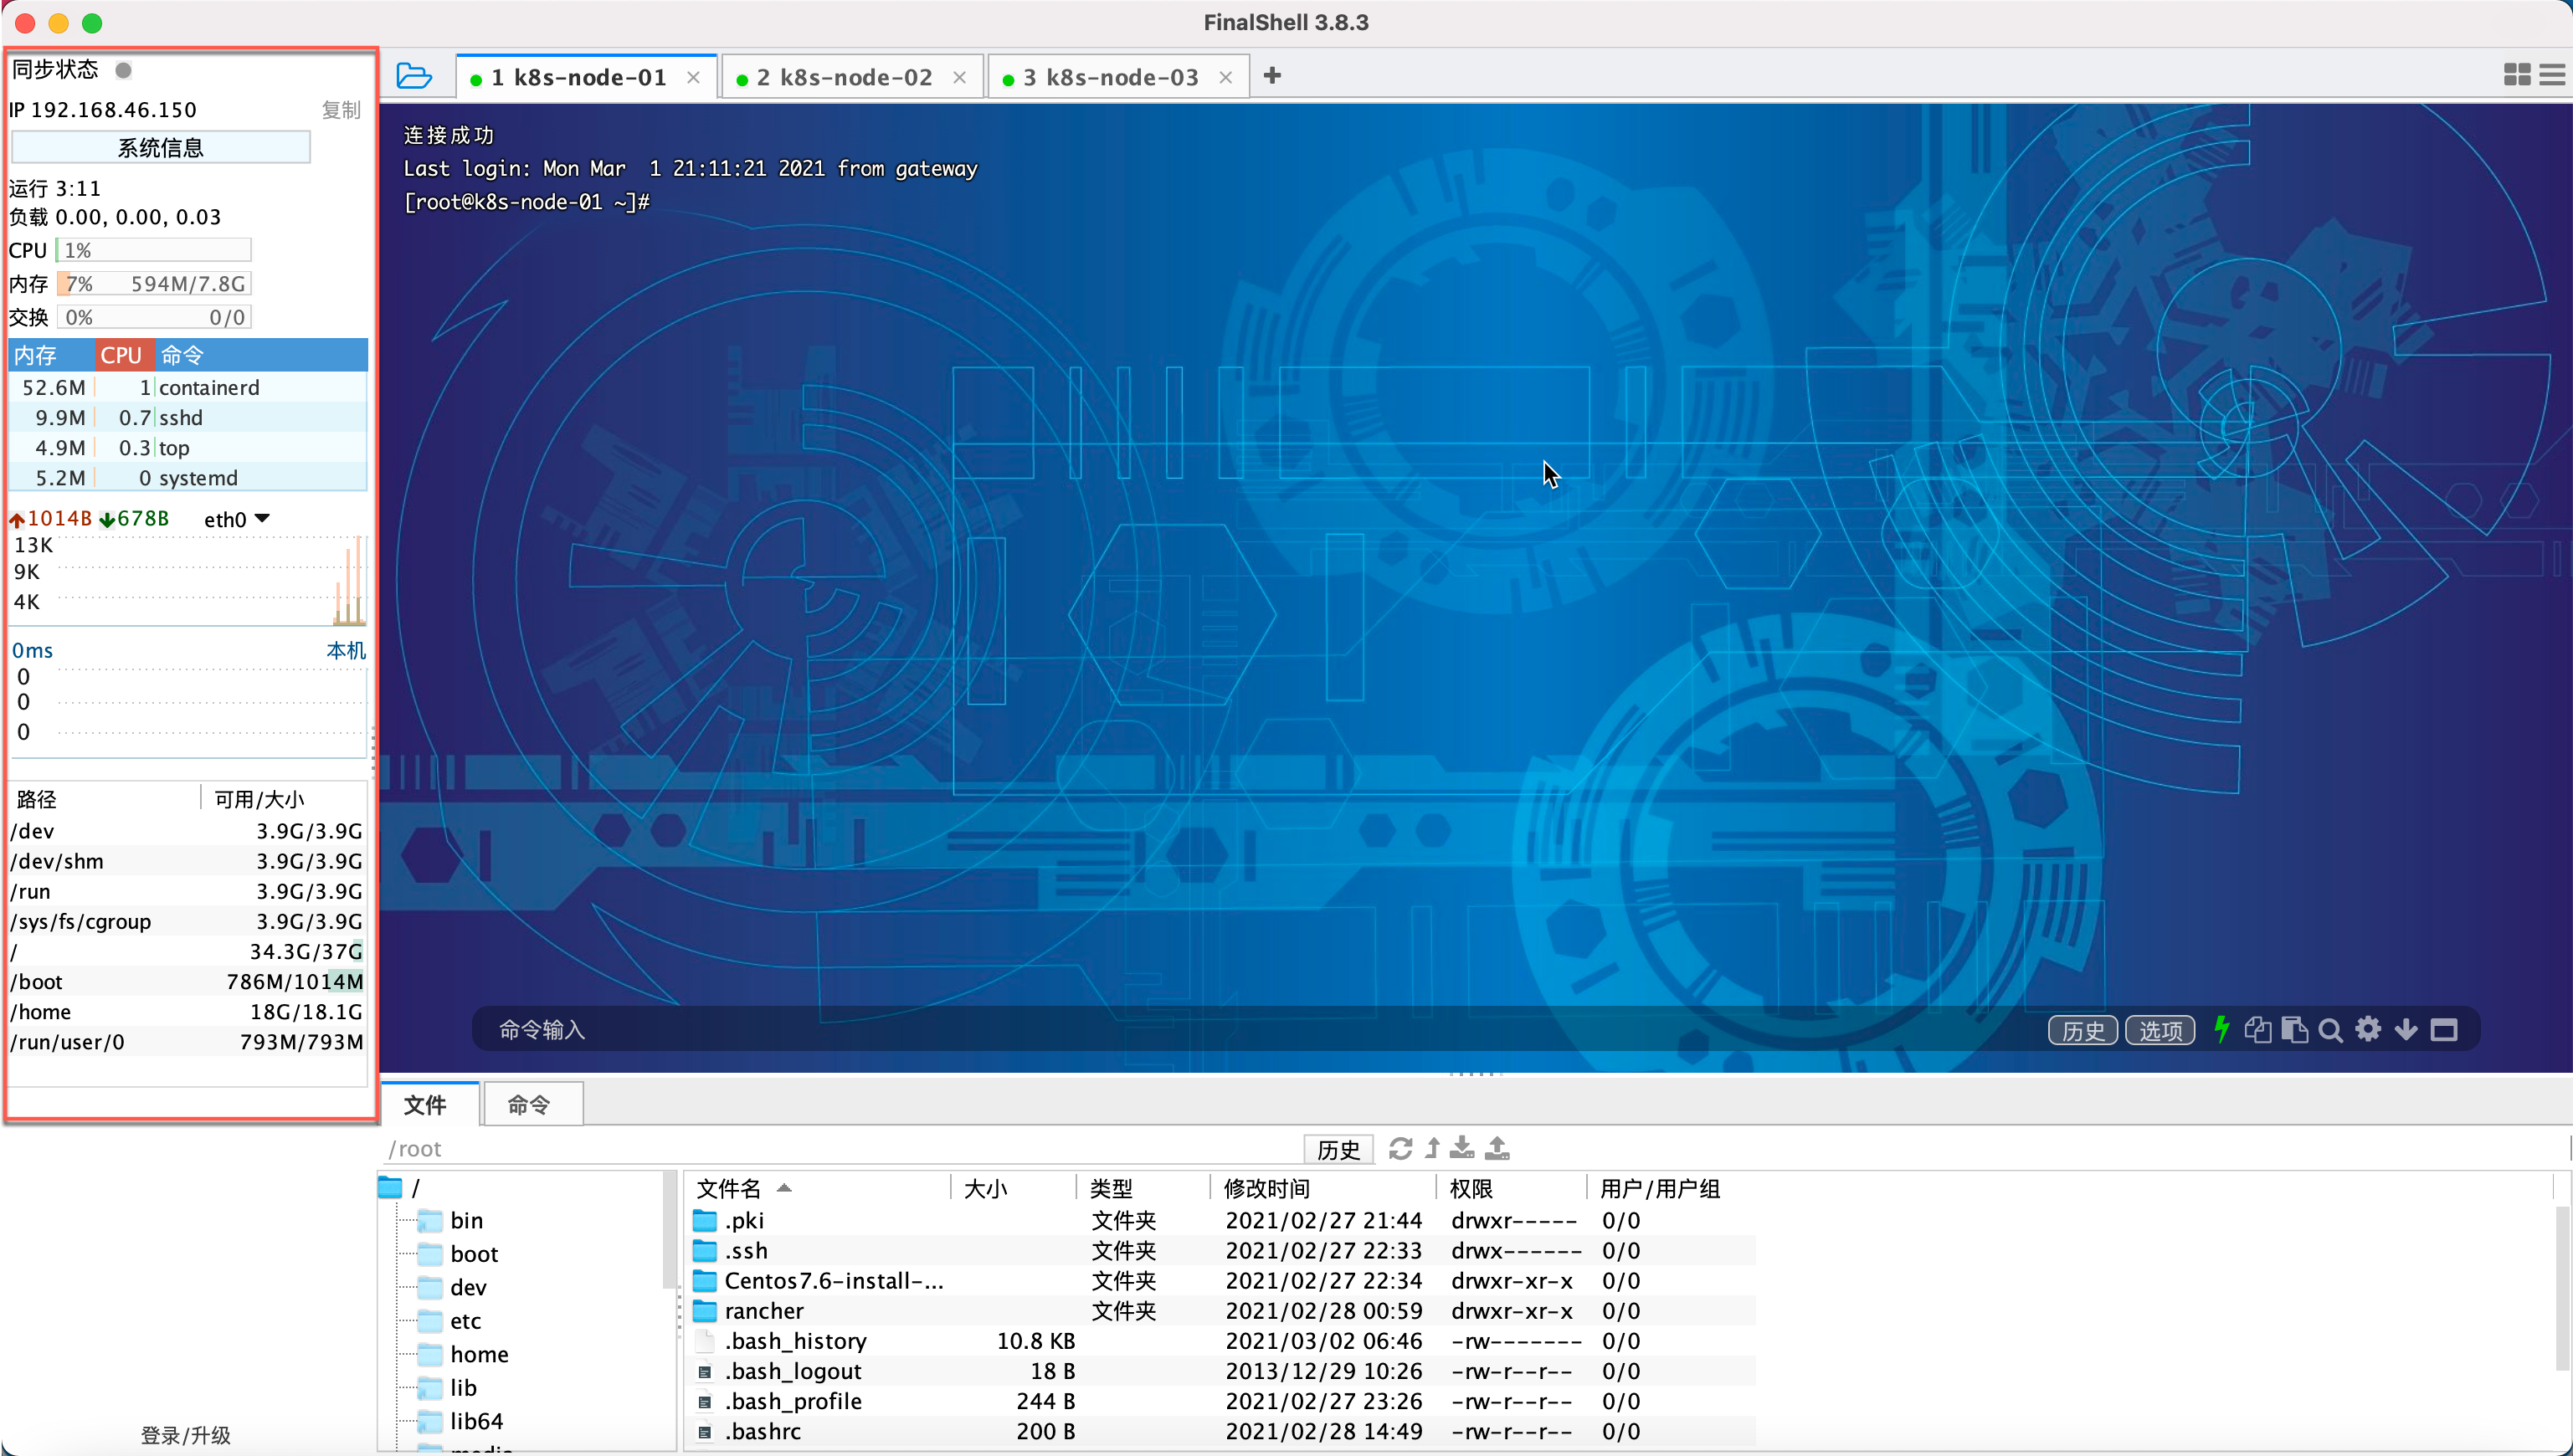Screen dimensions: 2573x1456
Task: Open the settings gear in terminal toolbar
Action: click(2368, 1029)
